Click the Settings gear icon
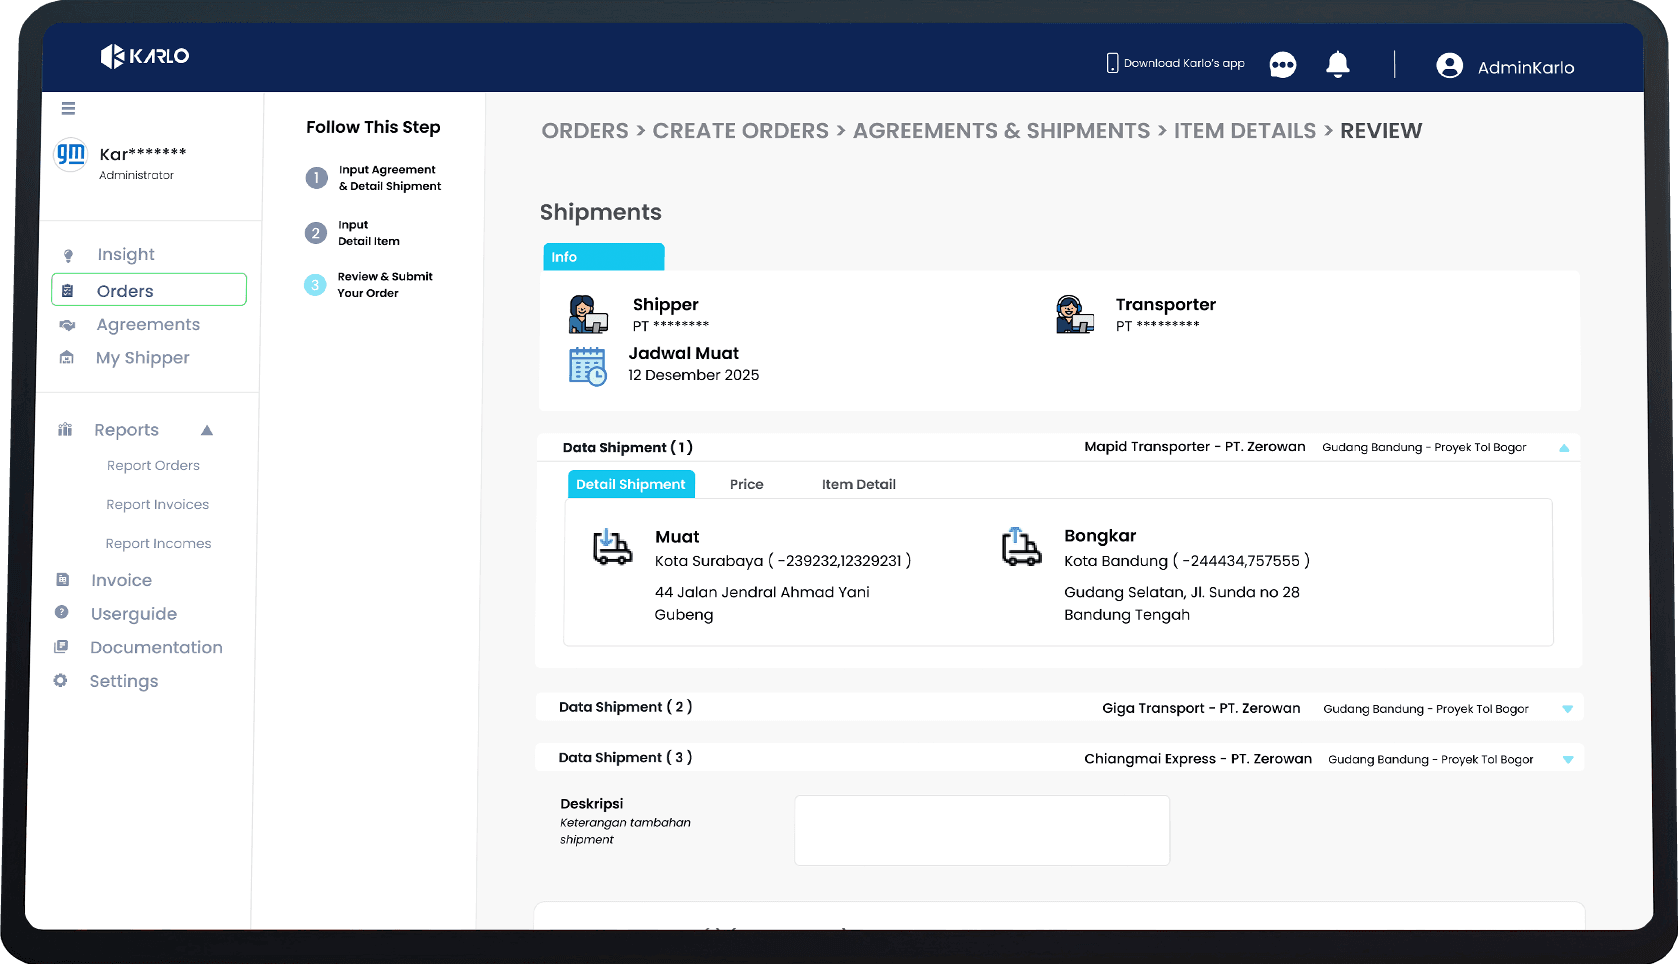This screenshot has height=964, width=1679. 61,680
